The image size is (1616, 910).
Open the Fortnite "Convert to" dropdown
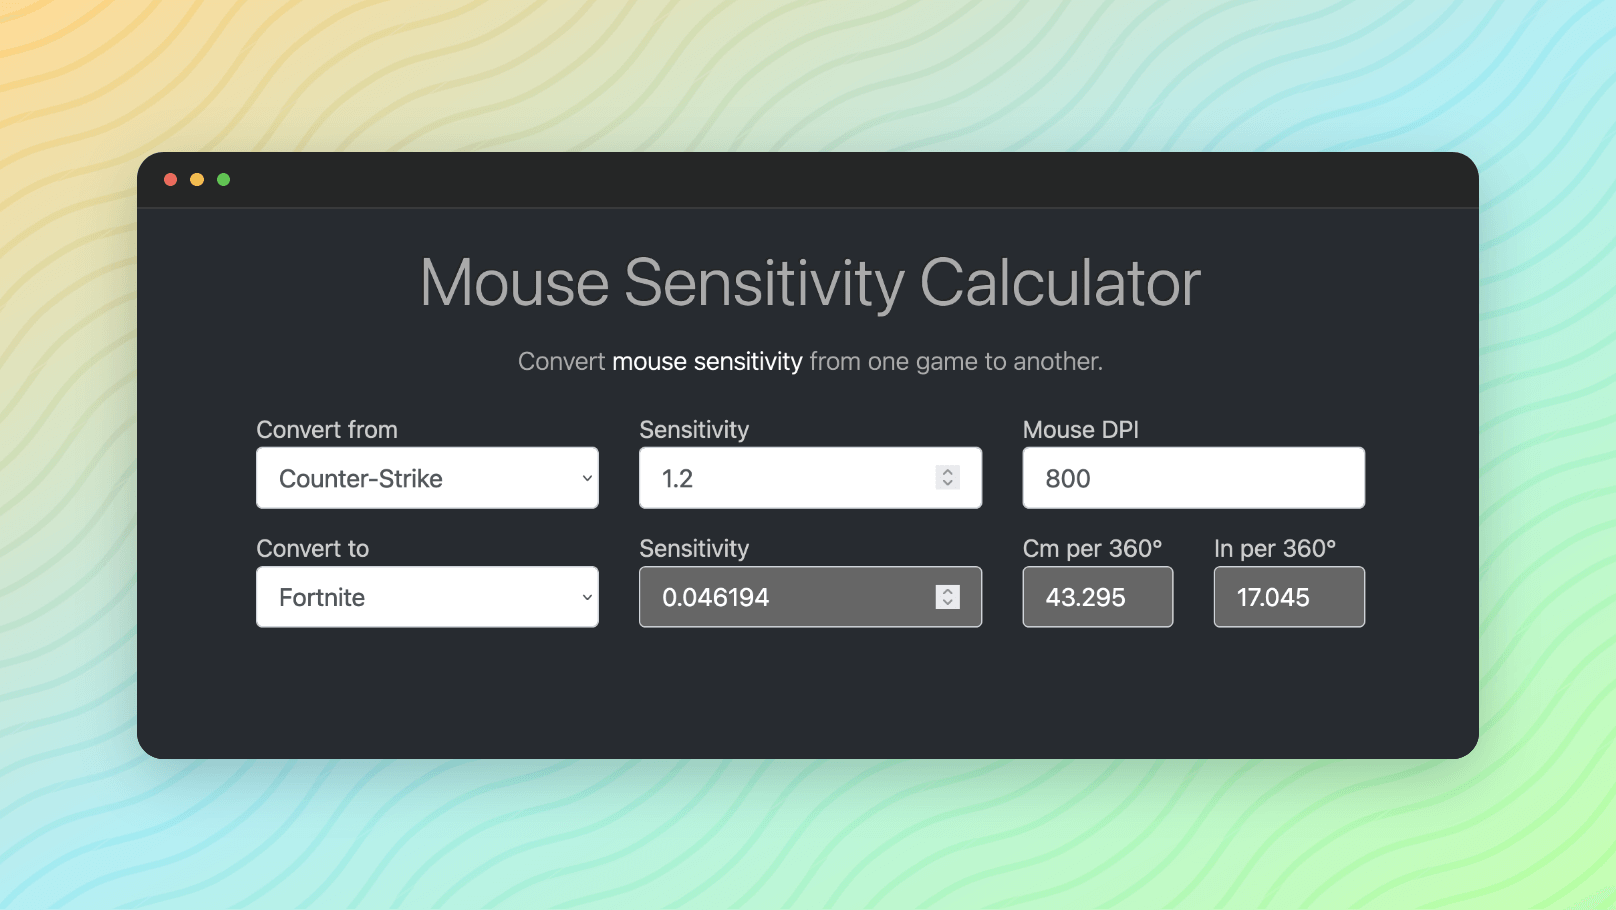(x=427, y=597)
